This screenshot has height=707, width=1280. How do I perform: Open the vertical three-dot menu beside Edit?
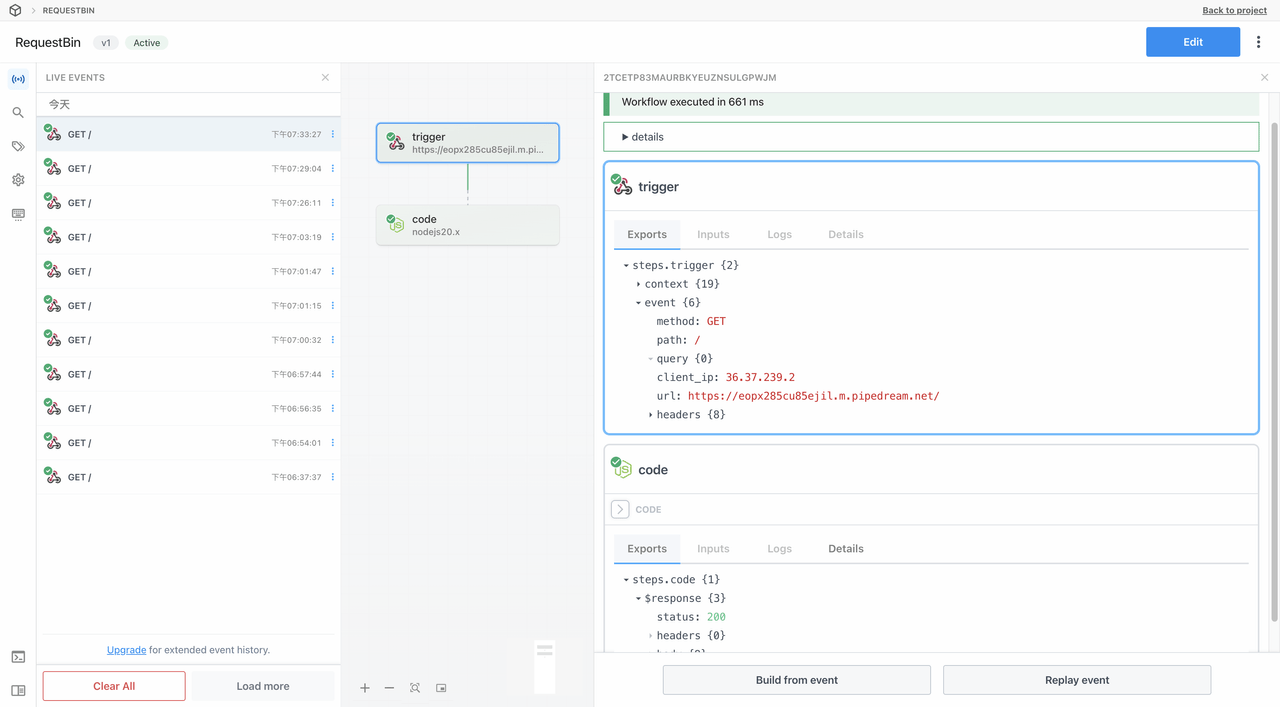[x=1258, y=42]
